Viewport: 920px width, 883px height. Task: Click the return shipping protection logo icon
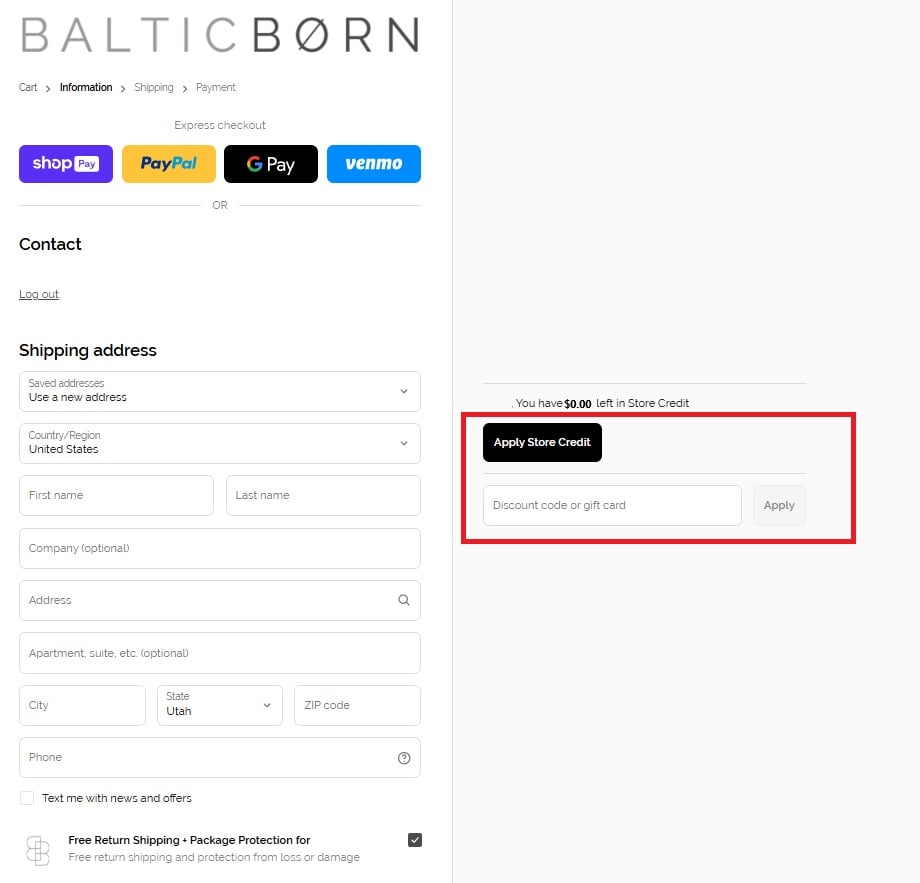click(x=37, y=850)
